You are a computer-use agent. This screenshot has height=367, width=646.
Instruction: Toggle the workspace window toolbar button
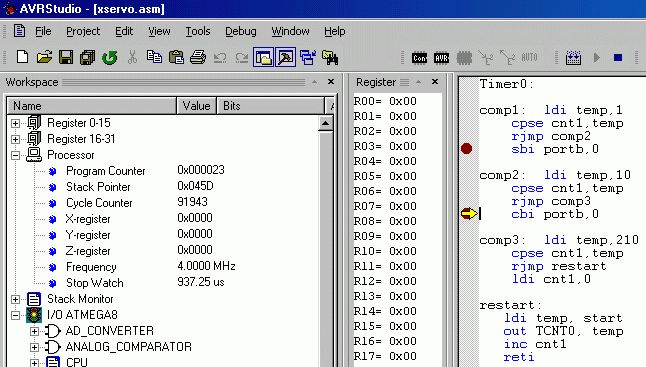[x=263, y=57]
